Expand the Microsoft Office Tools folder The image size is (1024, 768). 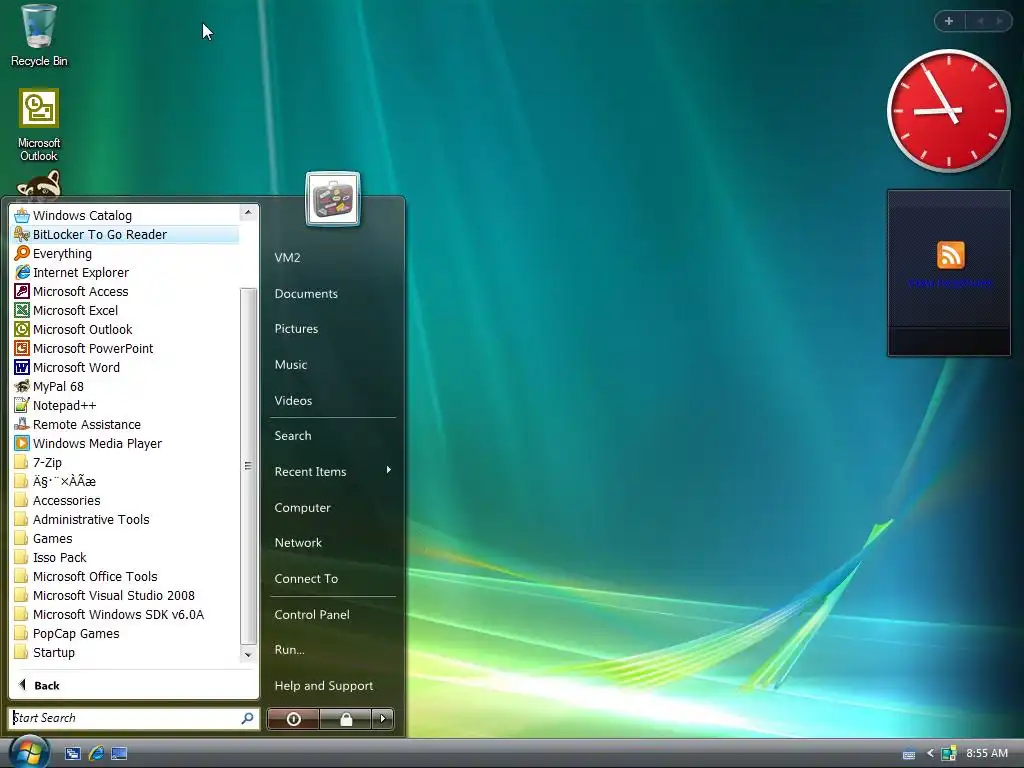(125, 576)
